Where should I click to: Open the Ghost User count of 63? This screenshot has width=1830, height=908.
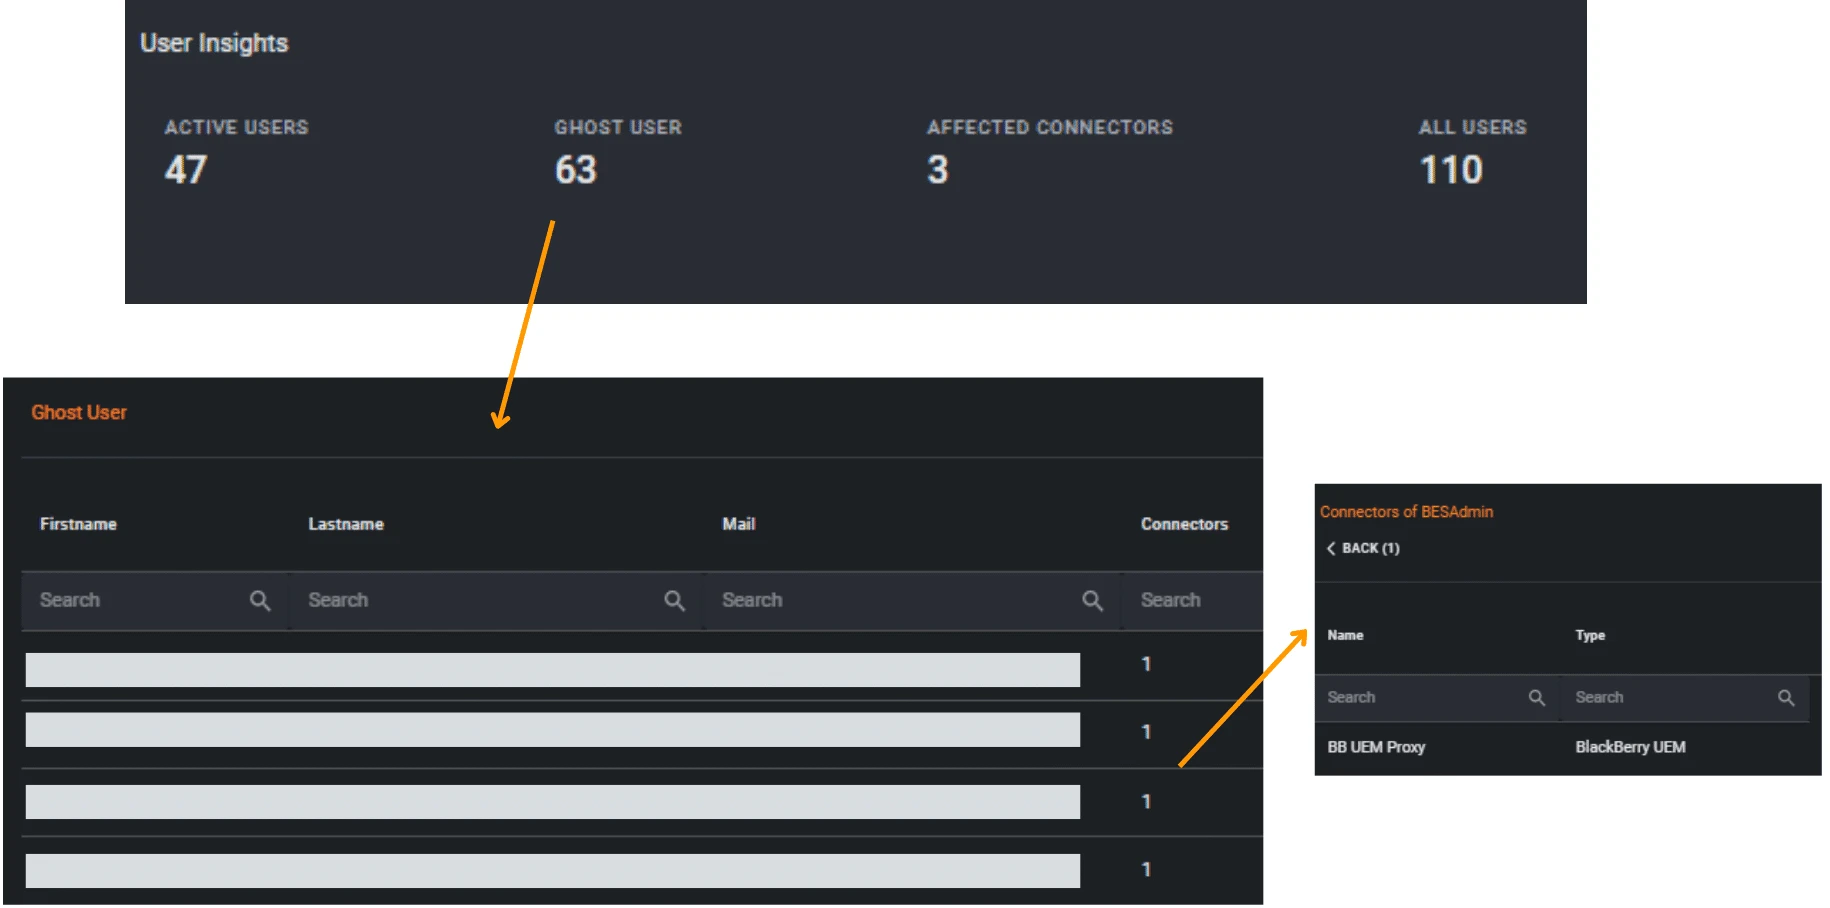click(x=576, y=170)
